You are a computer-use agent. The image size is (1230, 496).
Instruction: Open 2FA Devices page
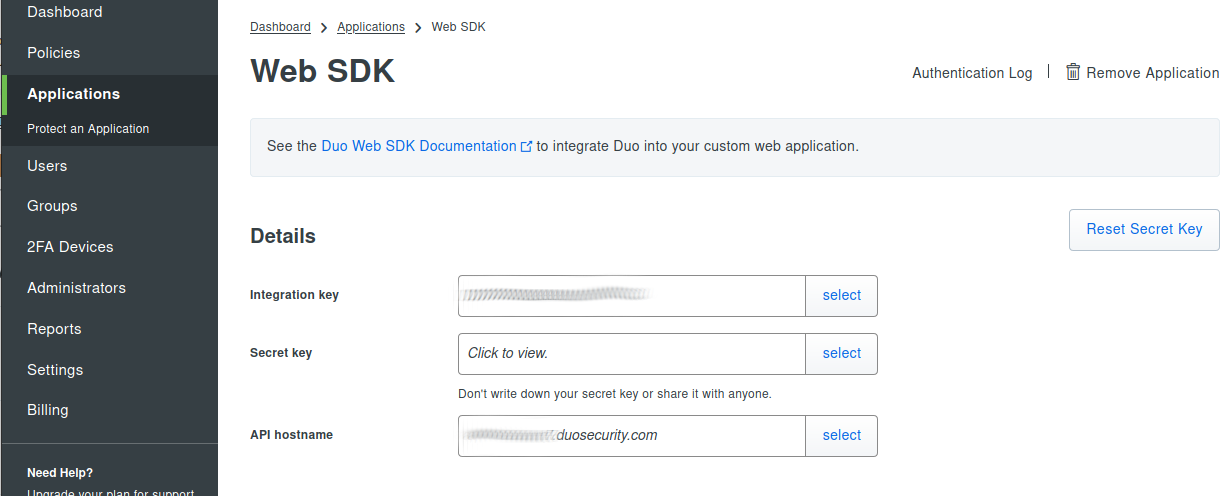tap(70, 247)
